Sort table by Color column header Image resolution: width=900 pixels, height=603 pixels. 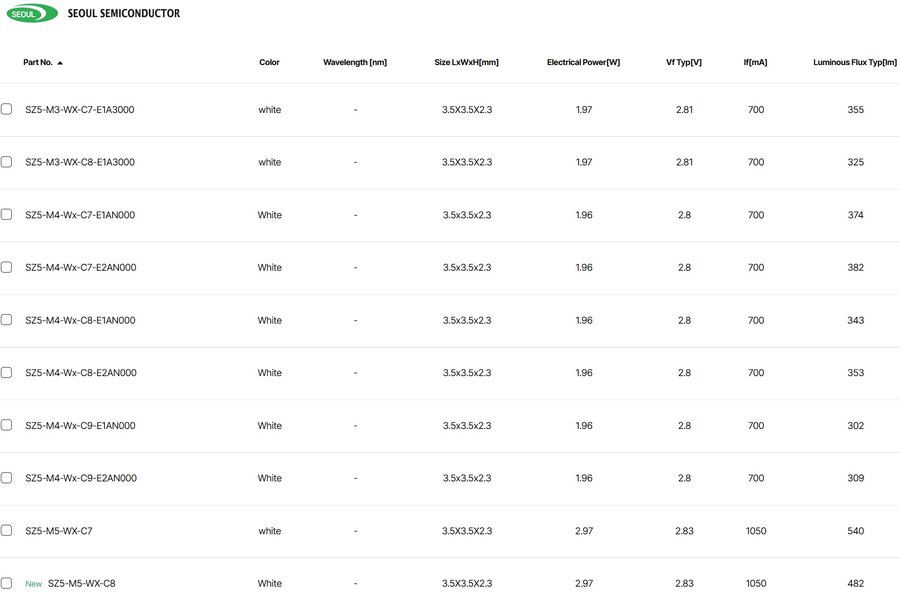269,62
